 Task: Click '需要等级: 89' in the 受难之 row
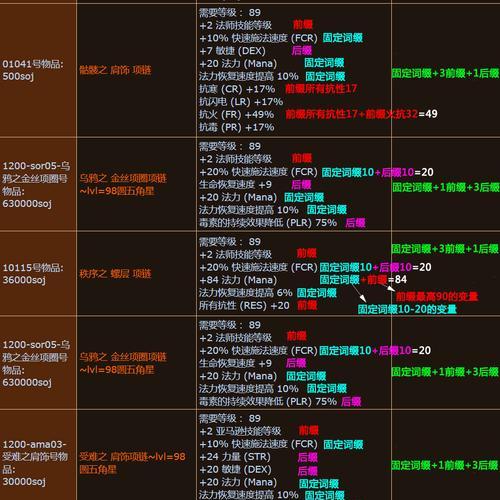pyautogui.click(x=230, y=418)
